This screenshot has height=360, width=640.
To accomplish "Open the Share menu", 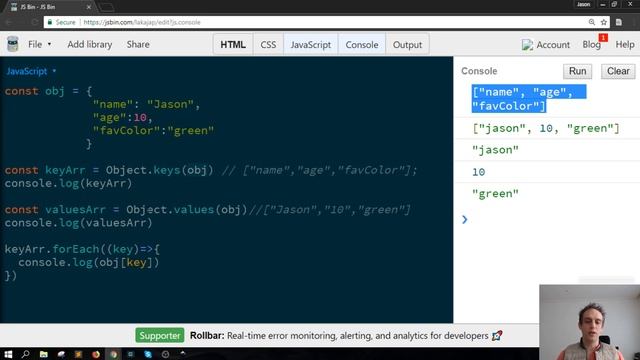I will [x=138, y=44].
